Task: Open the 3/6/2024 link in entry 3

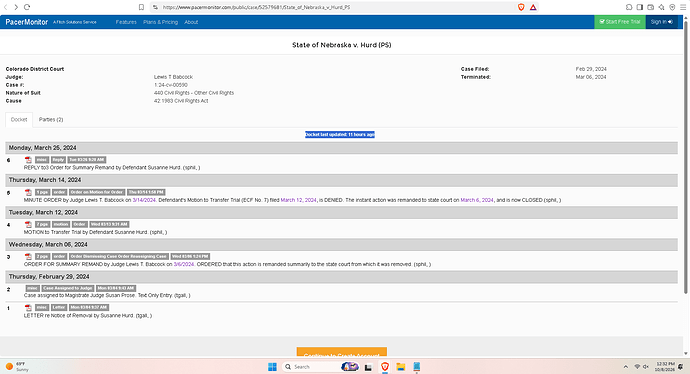Action: pos(184,264)
